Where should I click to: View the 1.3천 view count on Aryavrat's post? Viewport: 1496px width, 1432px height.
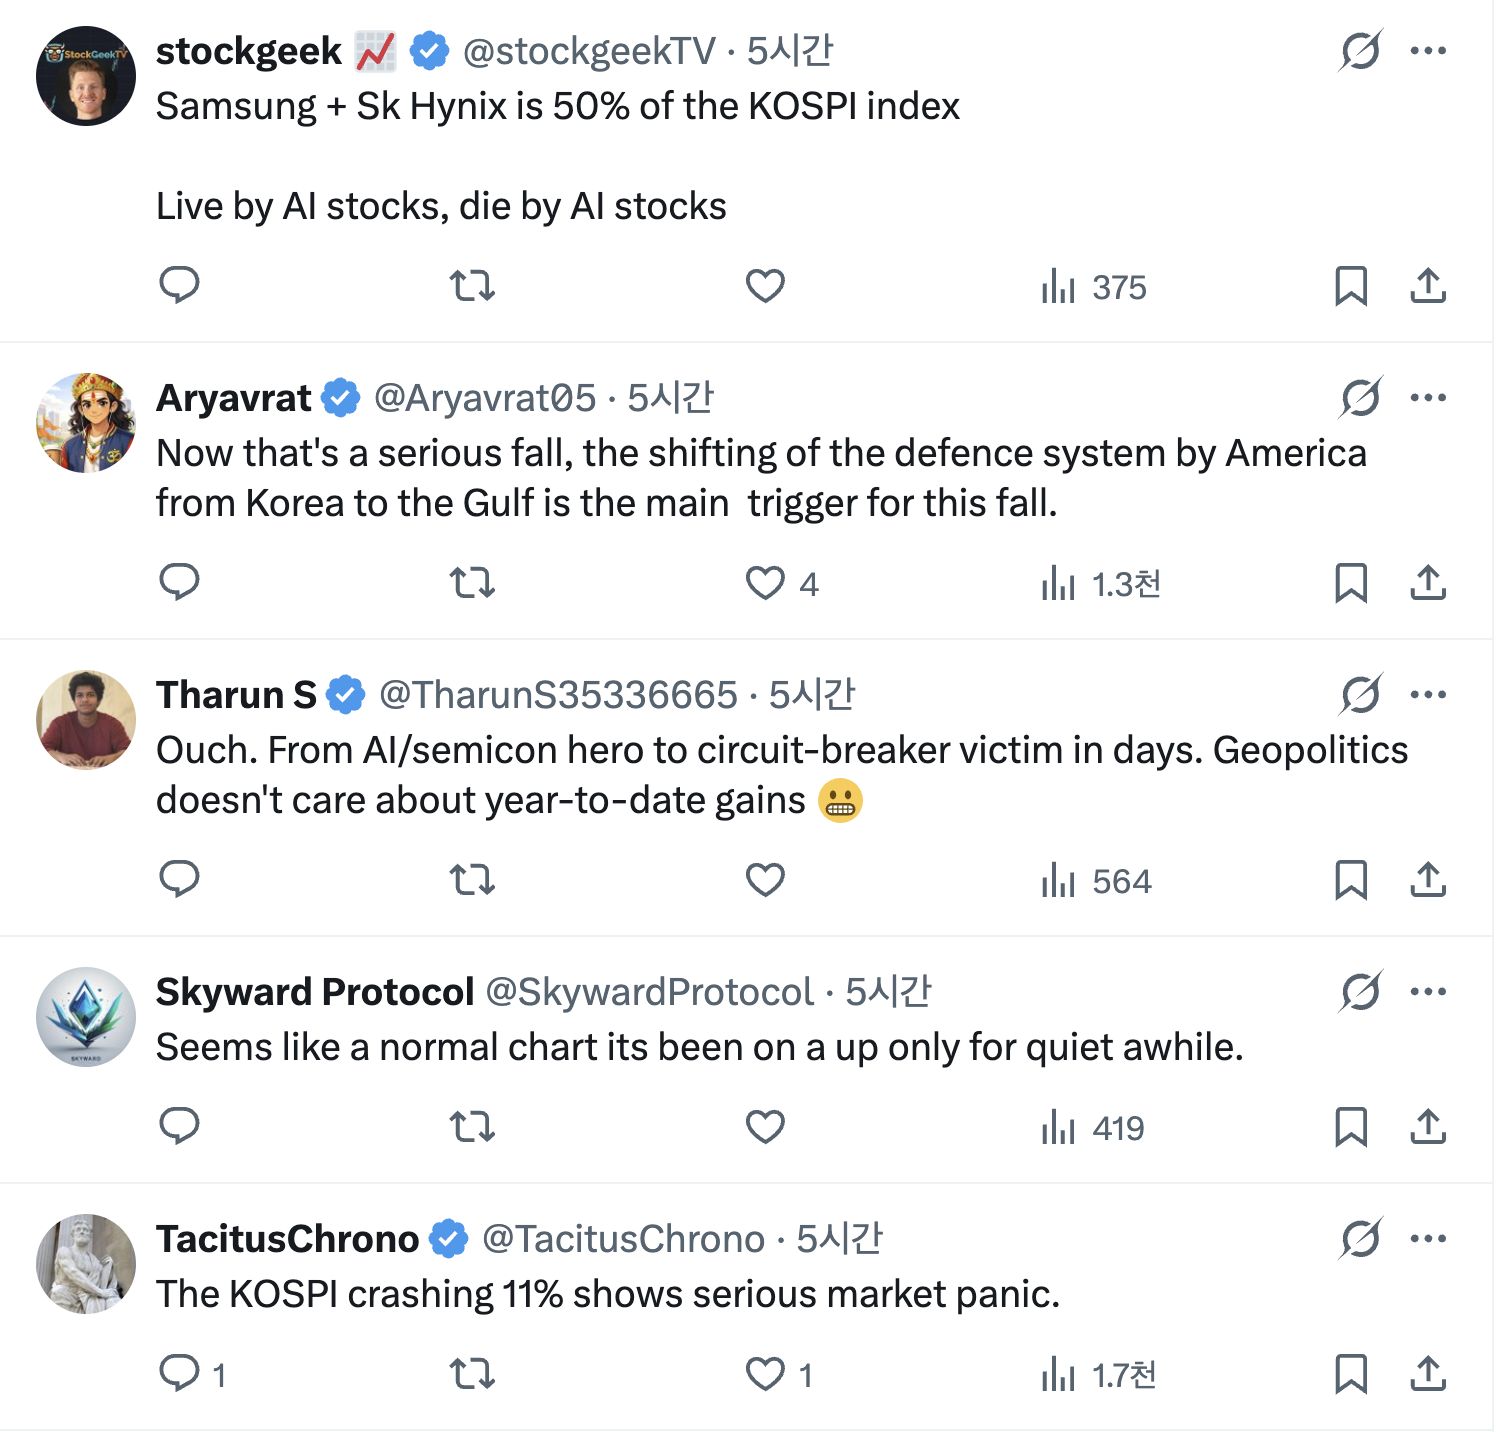coord(1101,584)
